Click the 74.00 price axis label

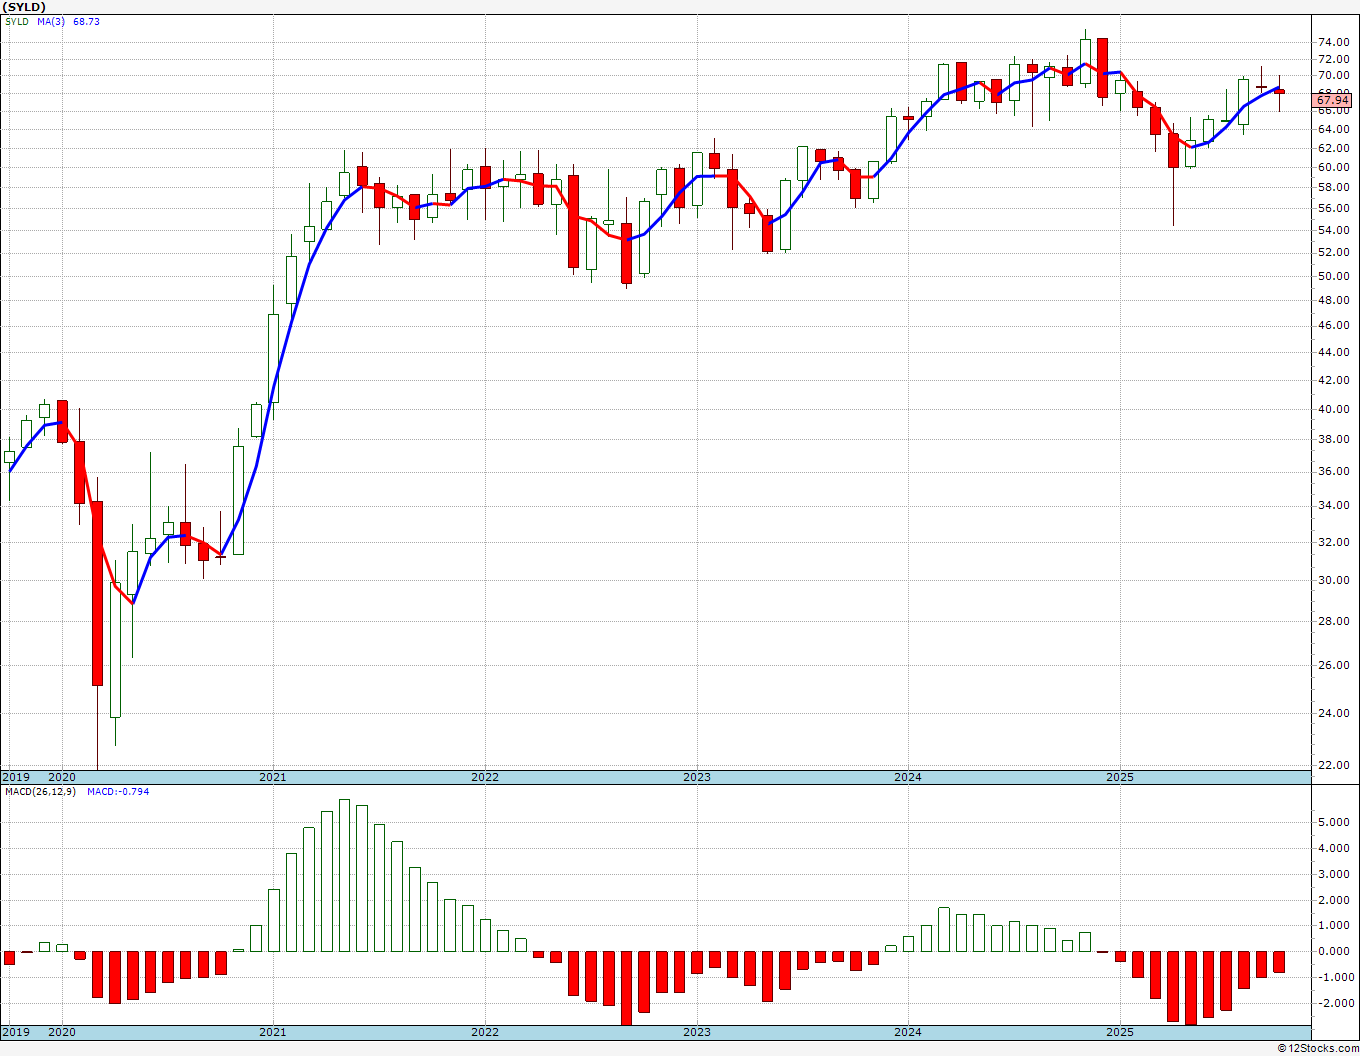[x=1334, y=42]
